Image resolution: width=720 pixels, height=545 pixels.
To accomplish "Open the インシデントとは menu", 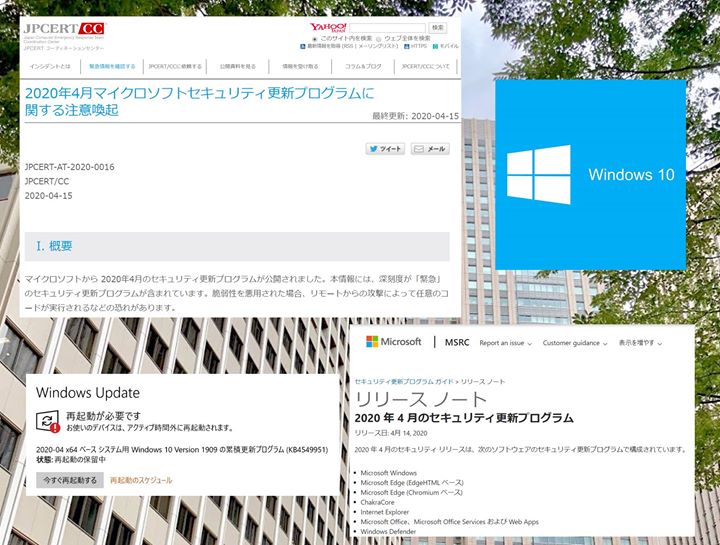I will (50, 67).
